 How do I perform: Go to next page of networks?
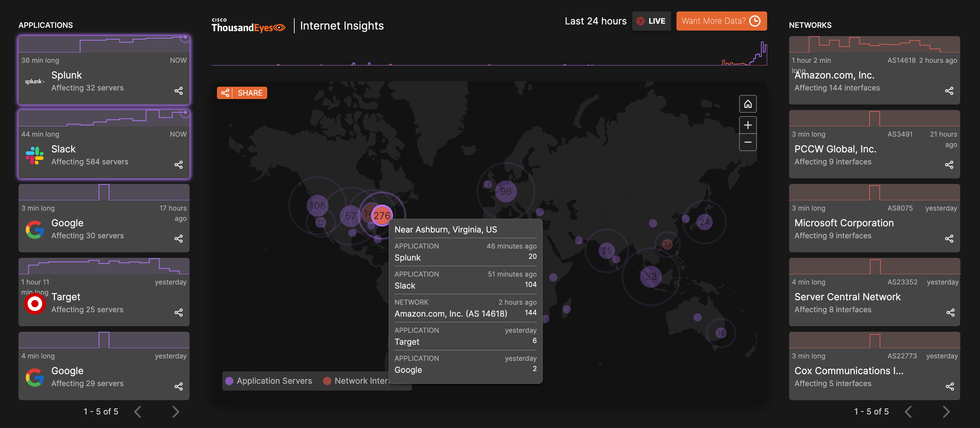click(946, 411)
